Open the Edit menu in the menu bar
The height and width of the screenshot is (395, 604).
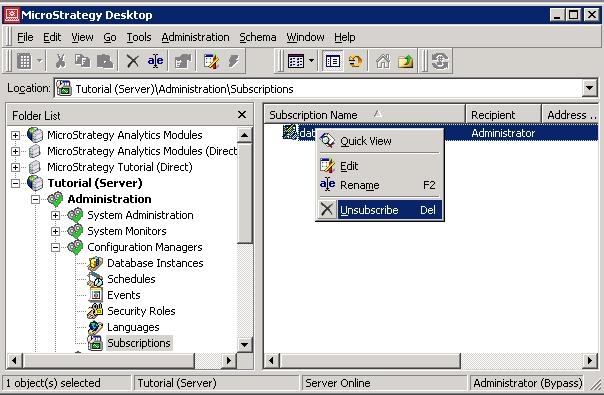tap(52, 37)
